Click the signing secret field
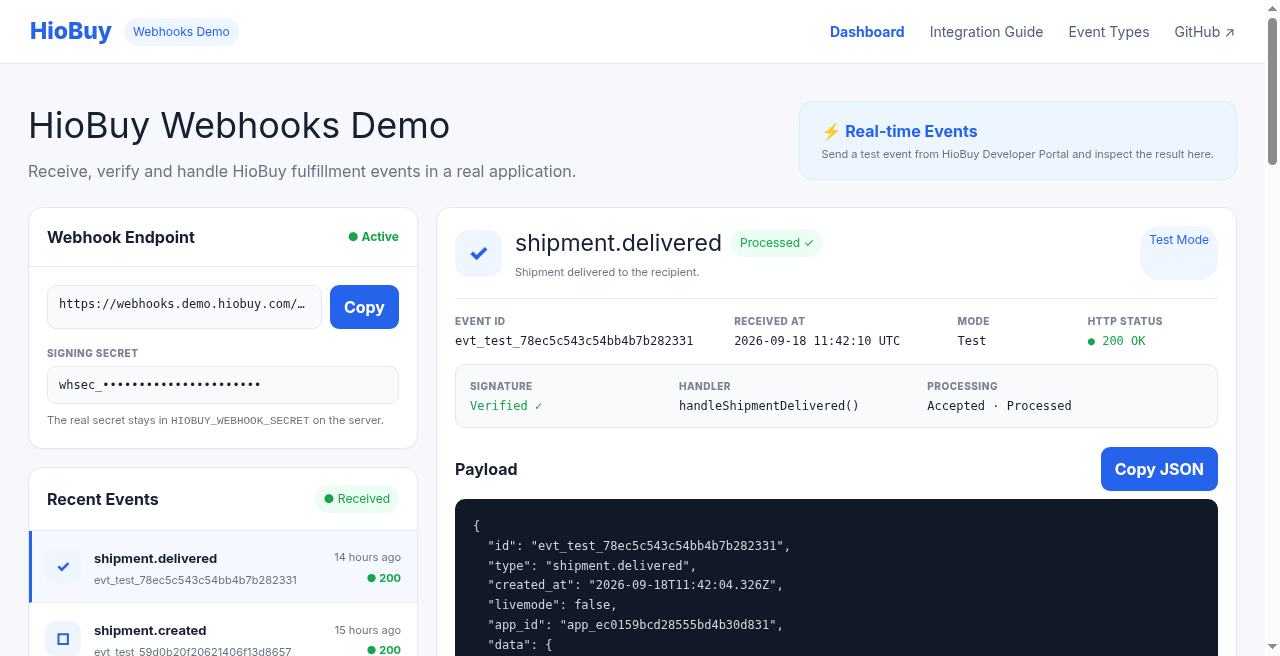Viewport: 1280px width, 656px height. click(x=223, y=385)
